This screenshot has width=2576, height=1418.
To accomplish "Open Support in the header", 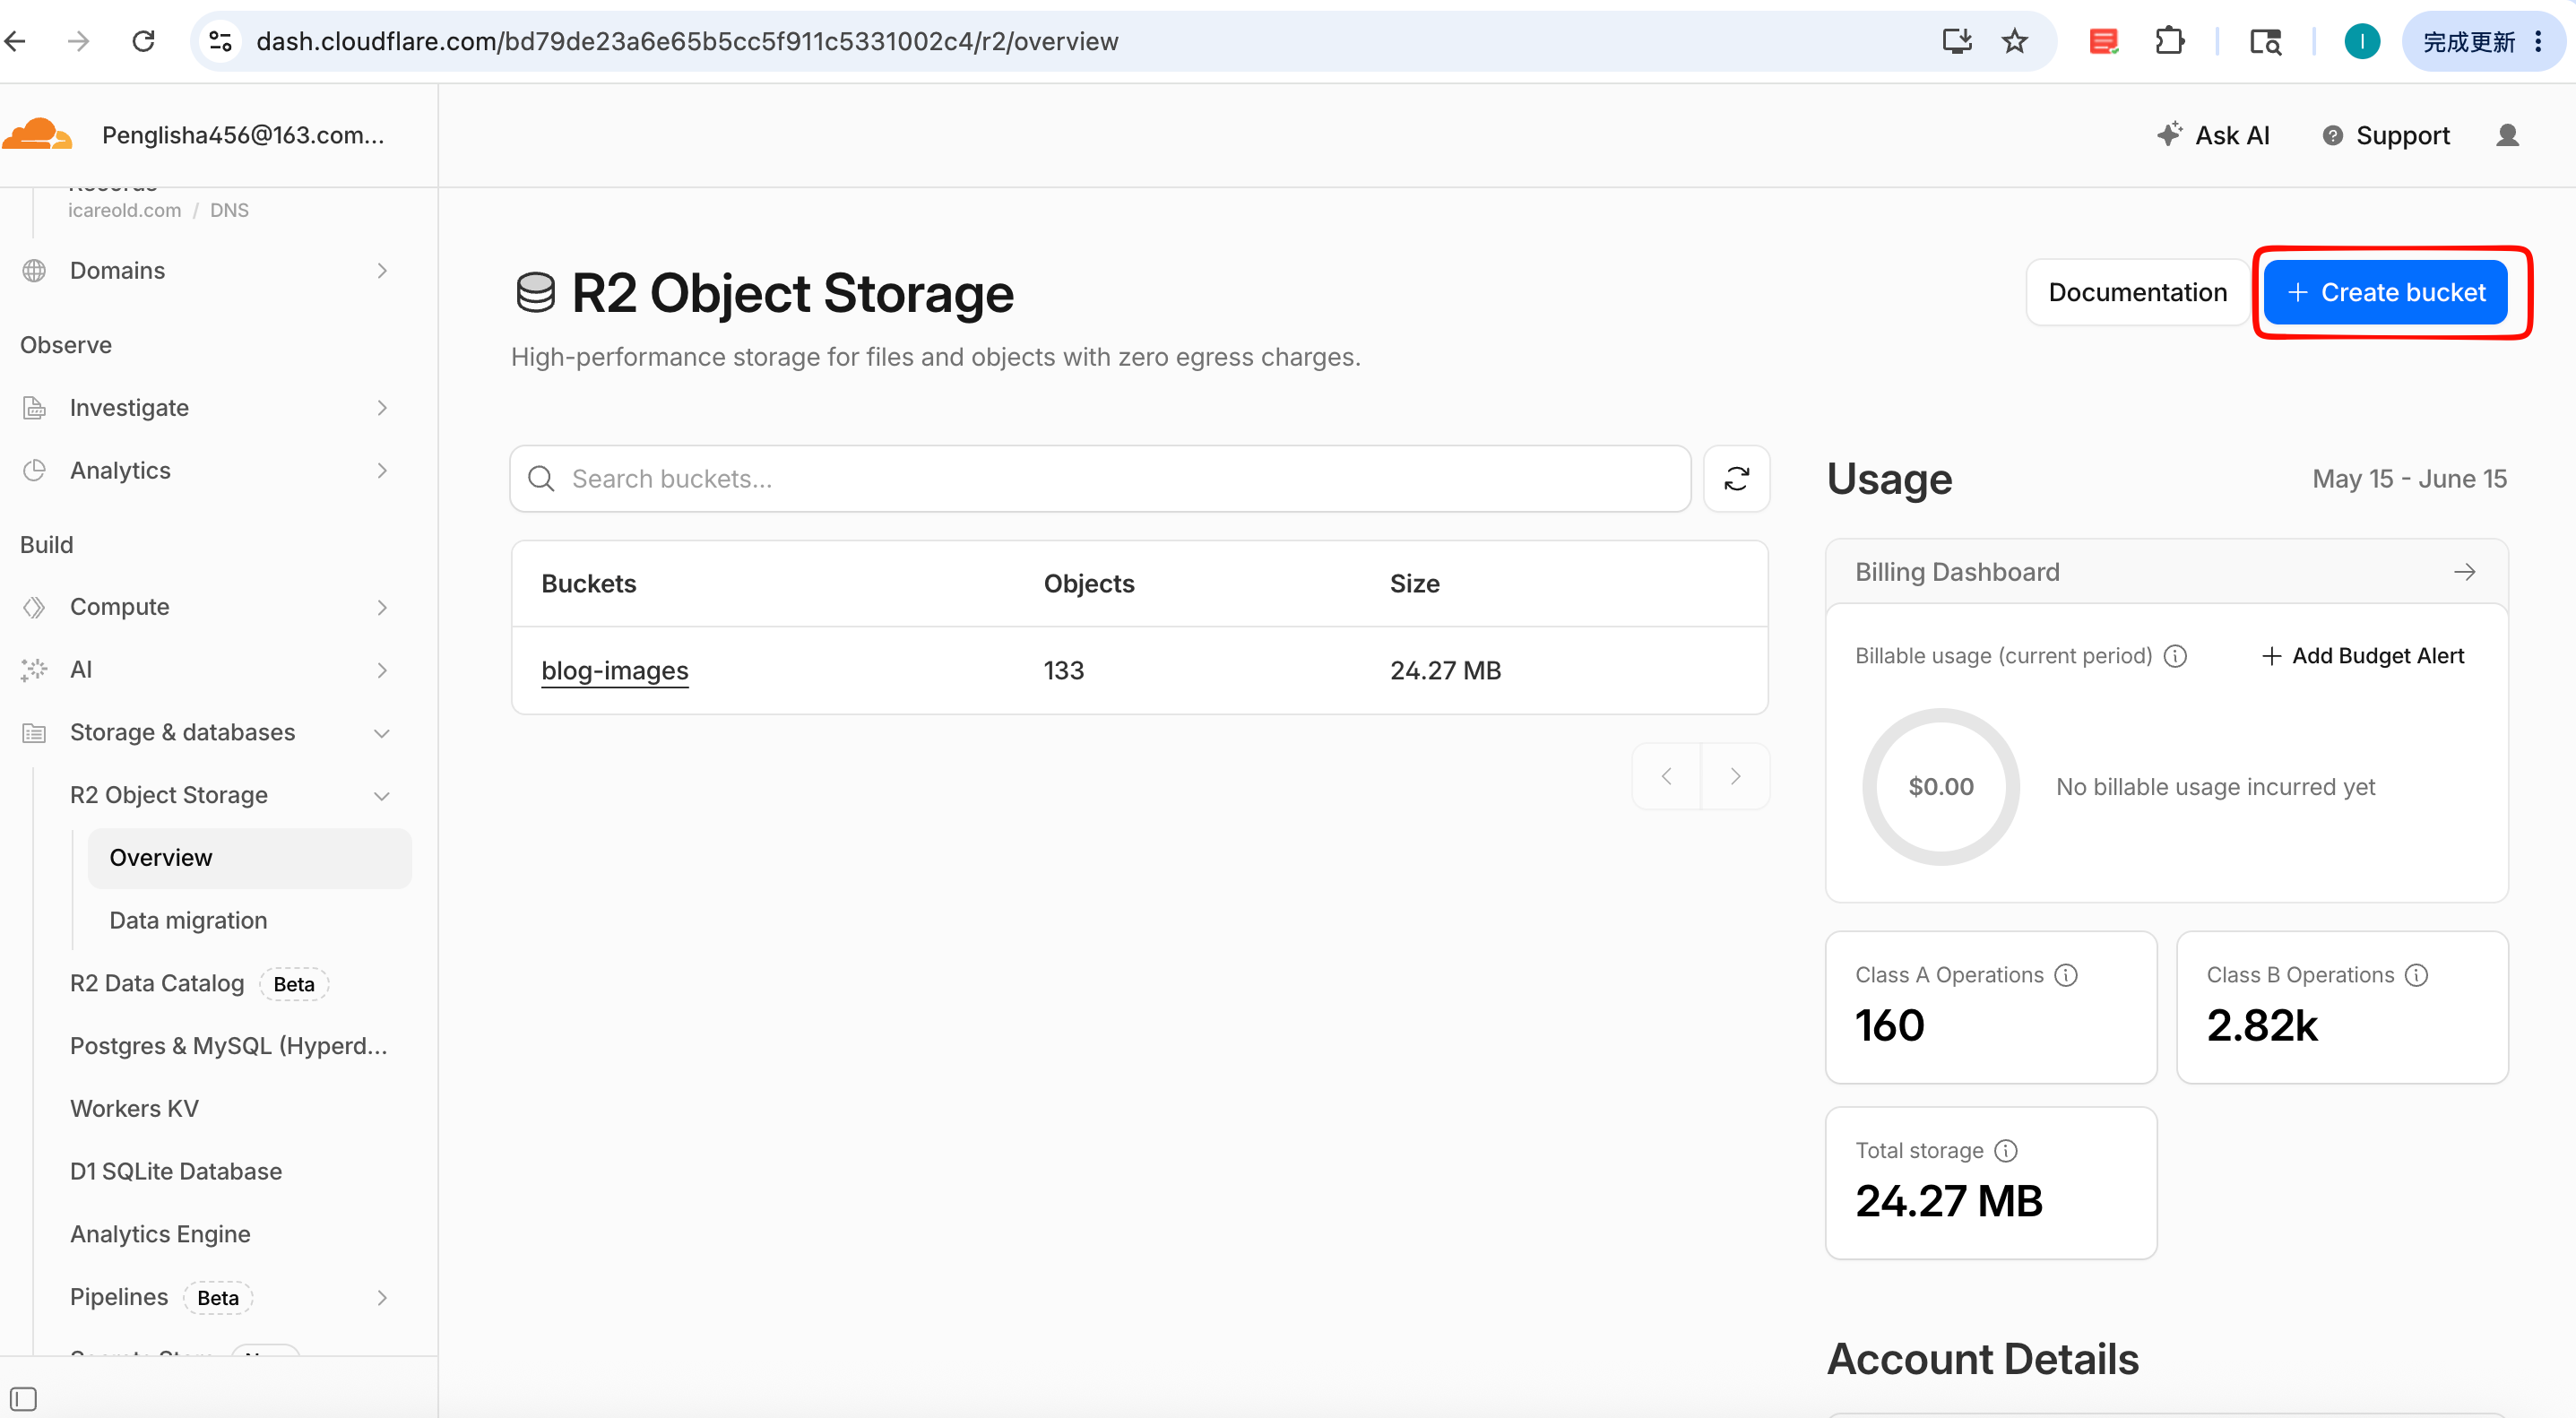I will (2386, 135).
